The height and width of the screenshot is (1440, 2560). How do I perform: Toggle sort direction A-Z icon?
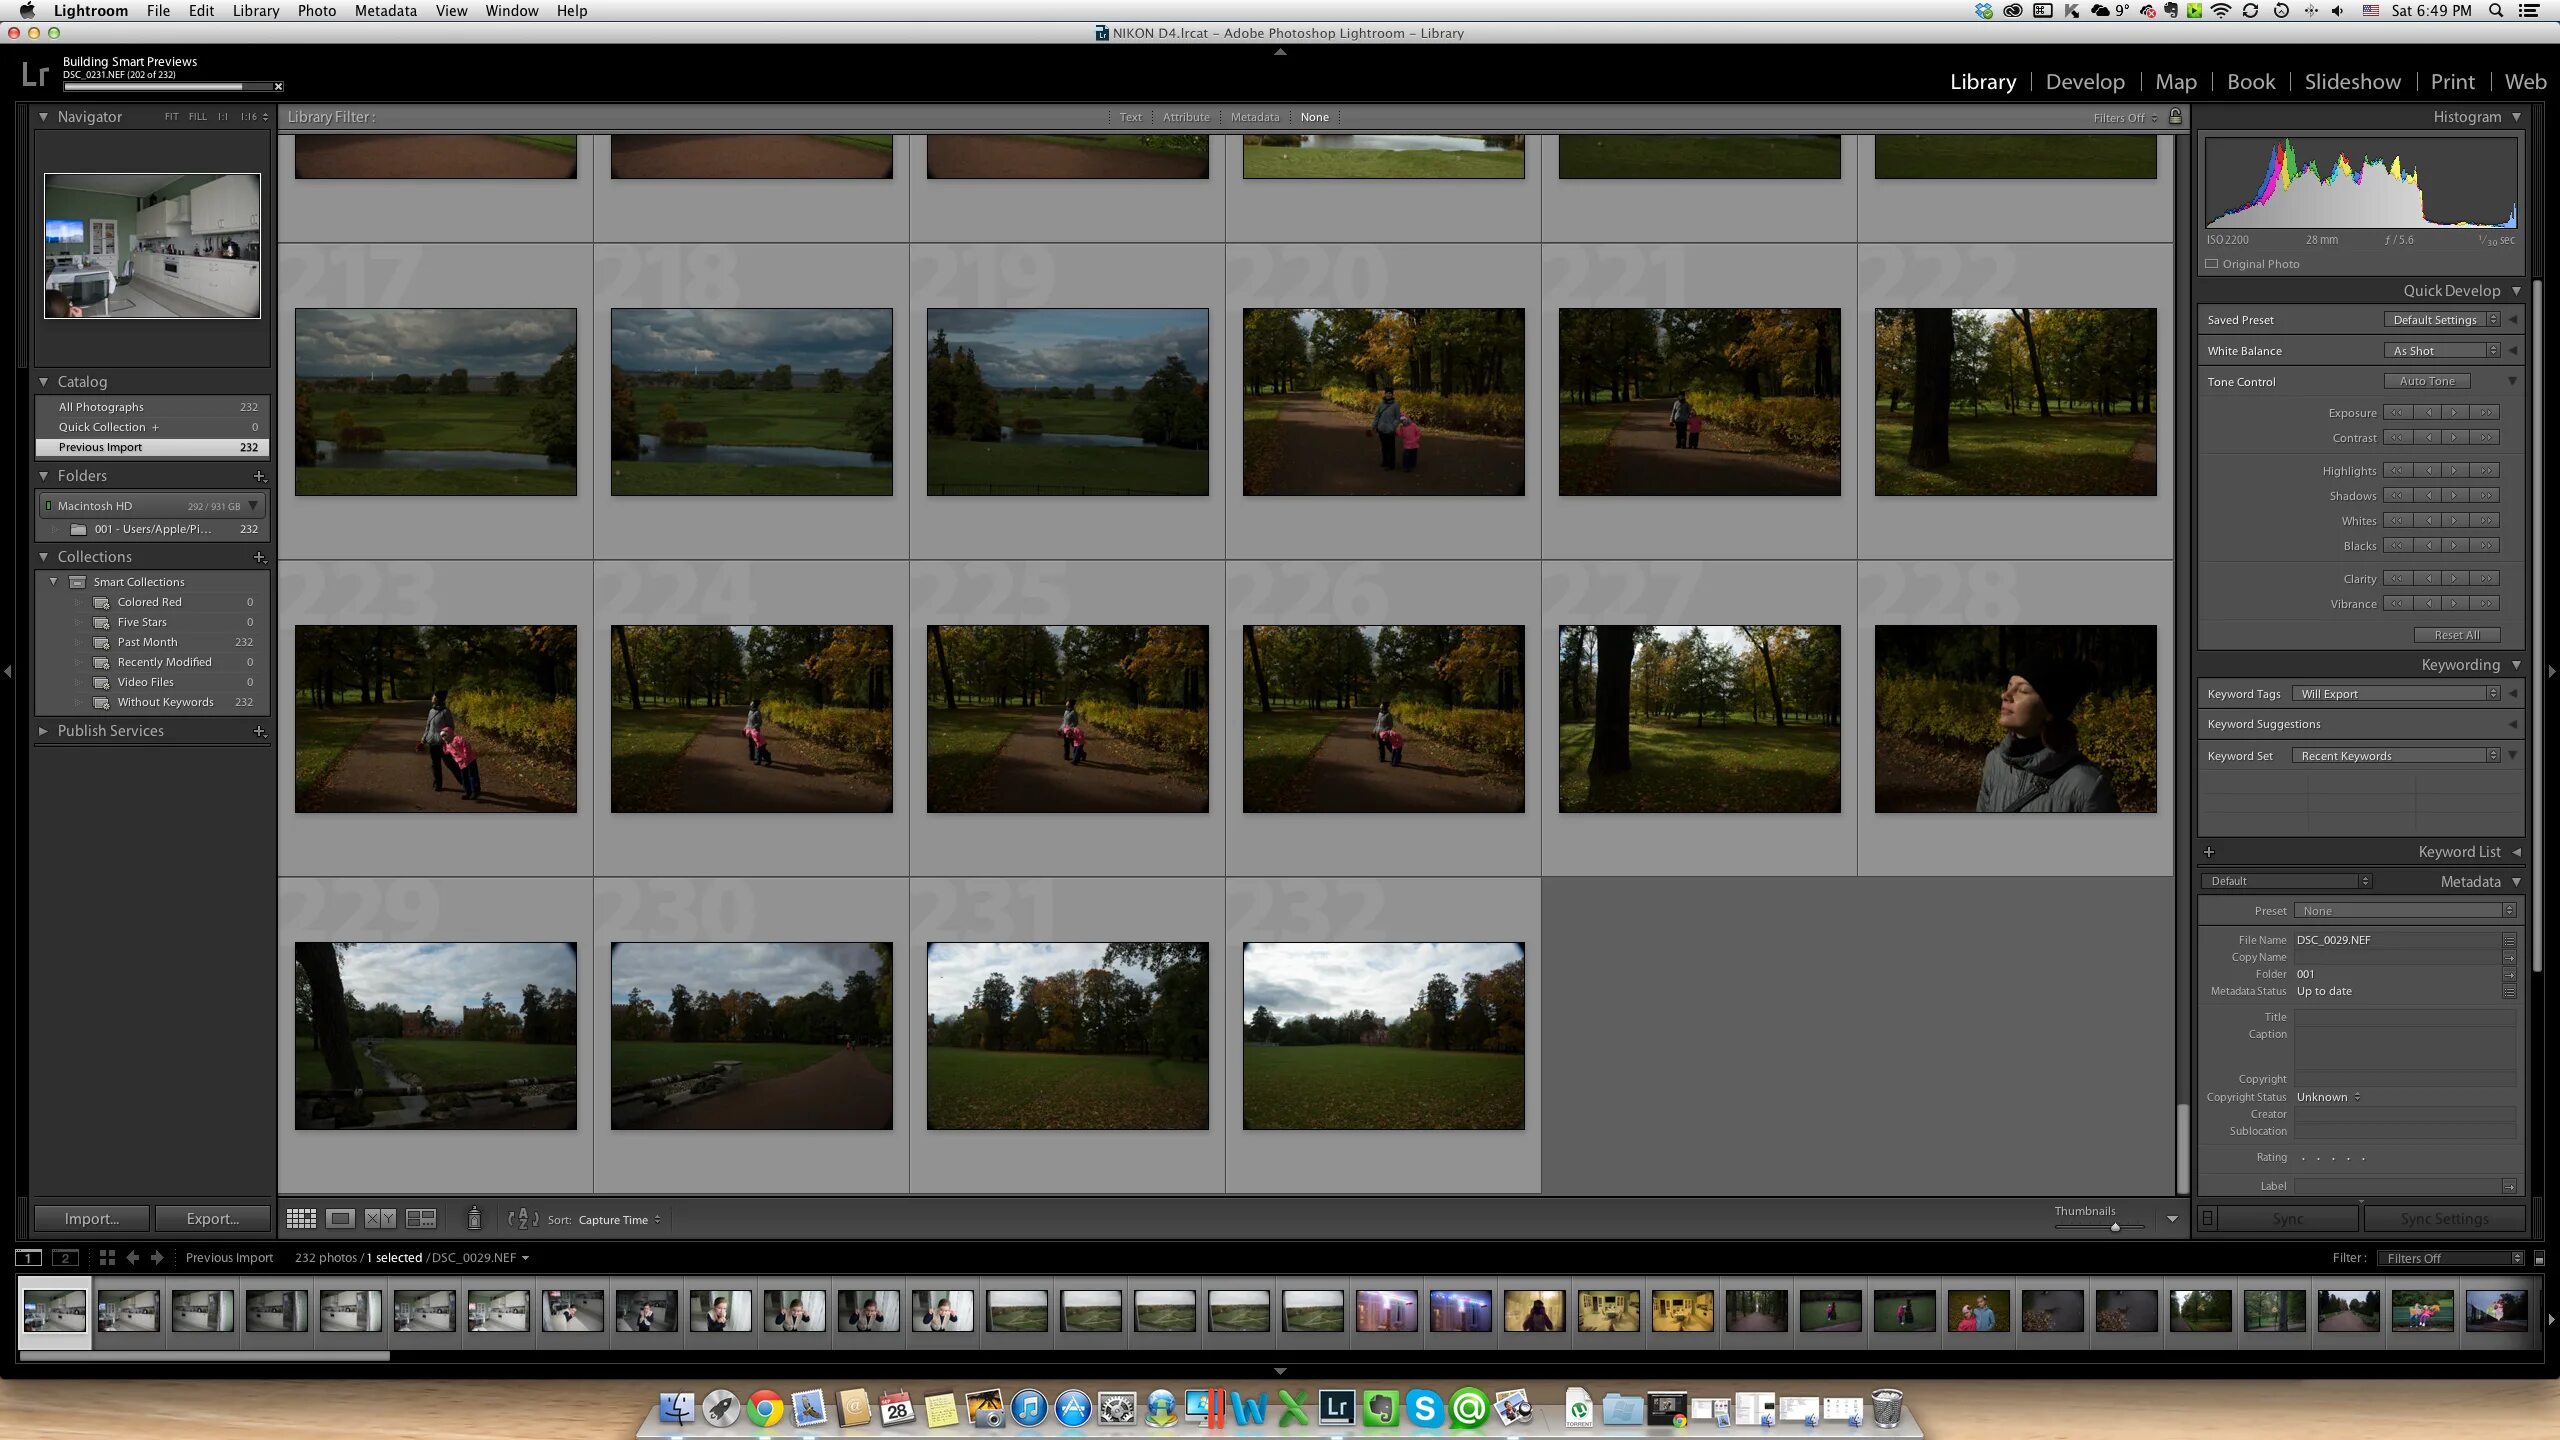[x=522, y=1218]
